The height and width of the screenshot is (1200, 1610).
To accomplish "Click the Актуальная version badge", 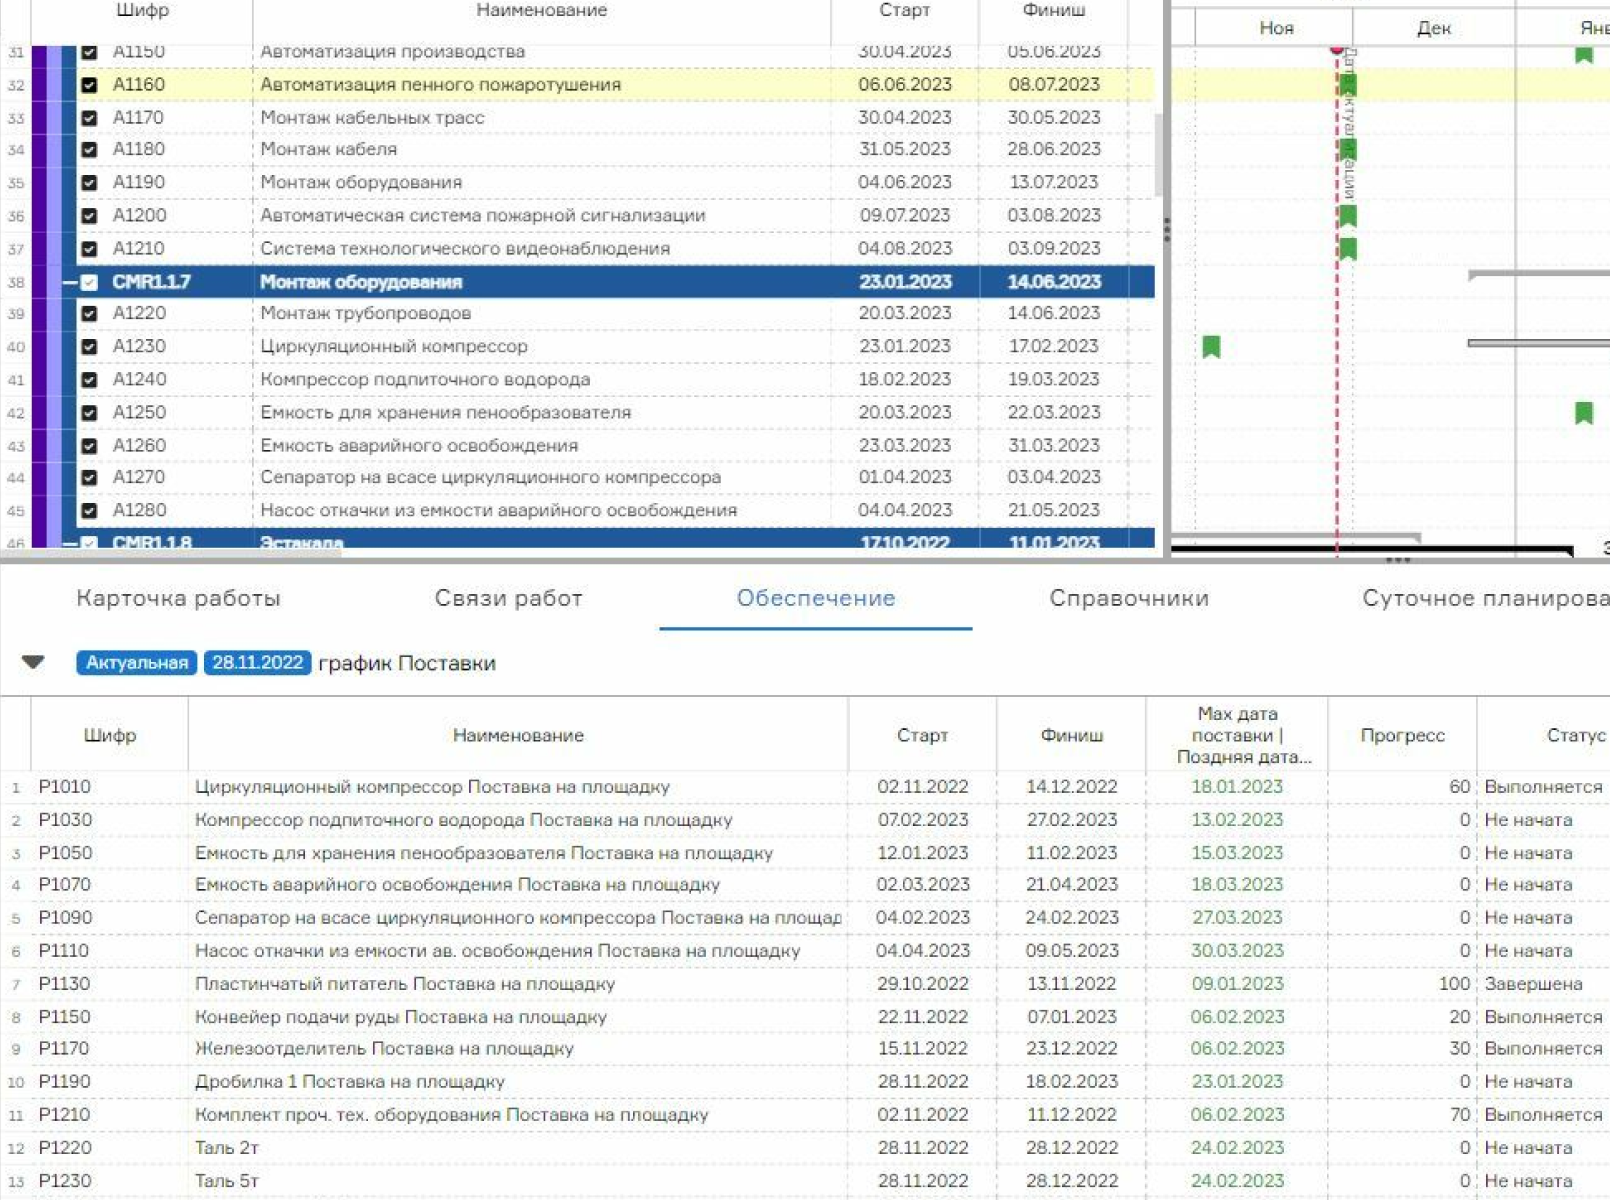I will click(x=137, y=663).
